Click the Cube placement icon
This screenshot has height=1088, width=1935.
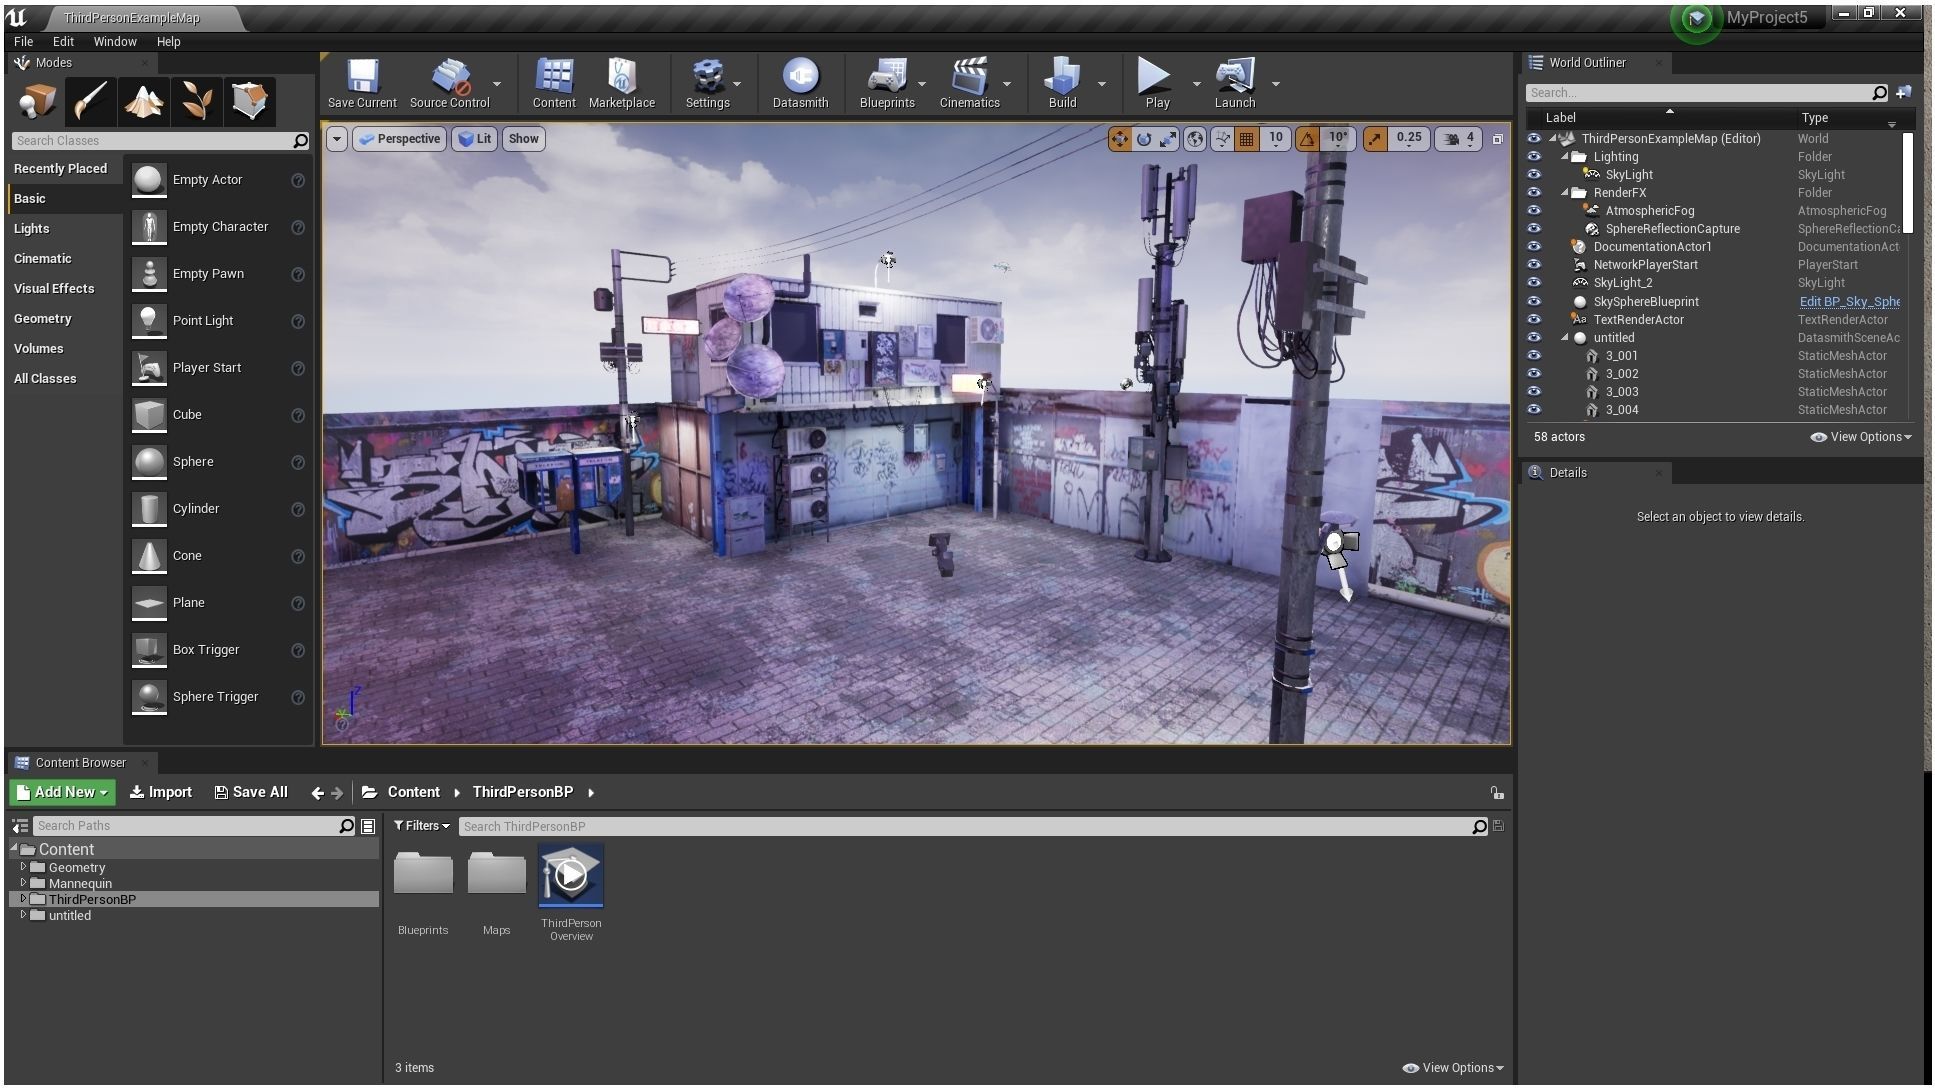coord(149,415)
